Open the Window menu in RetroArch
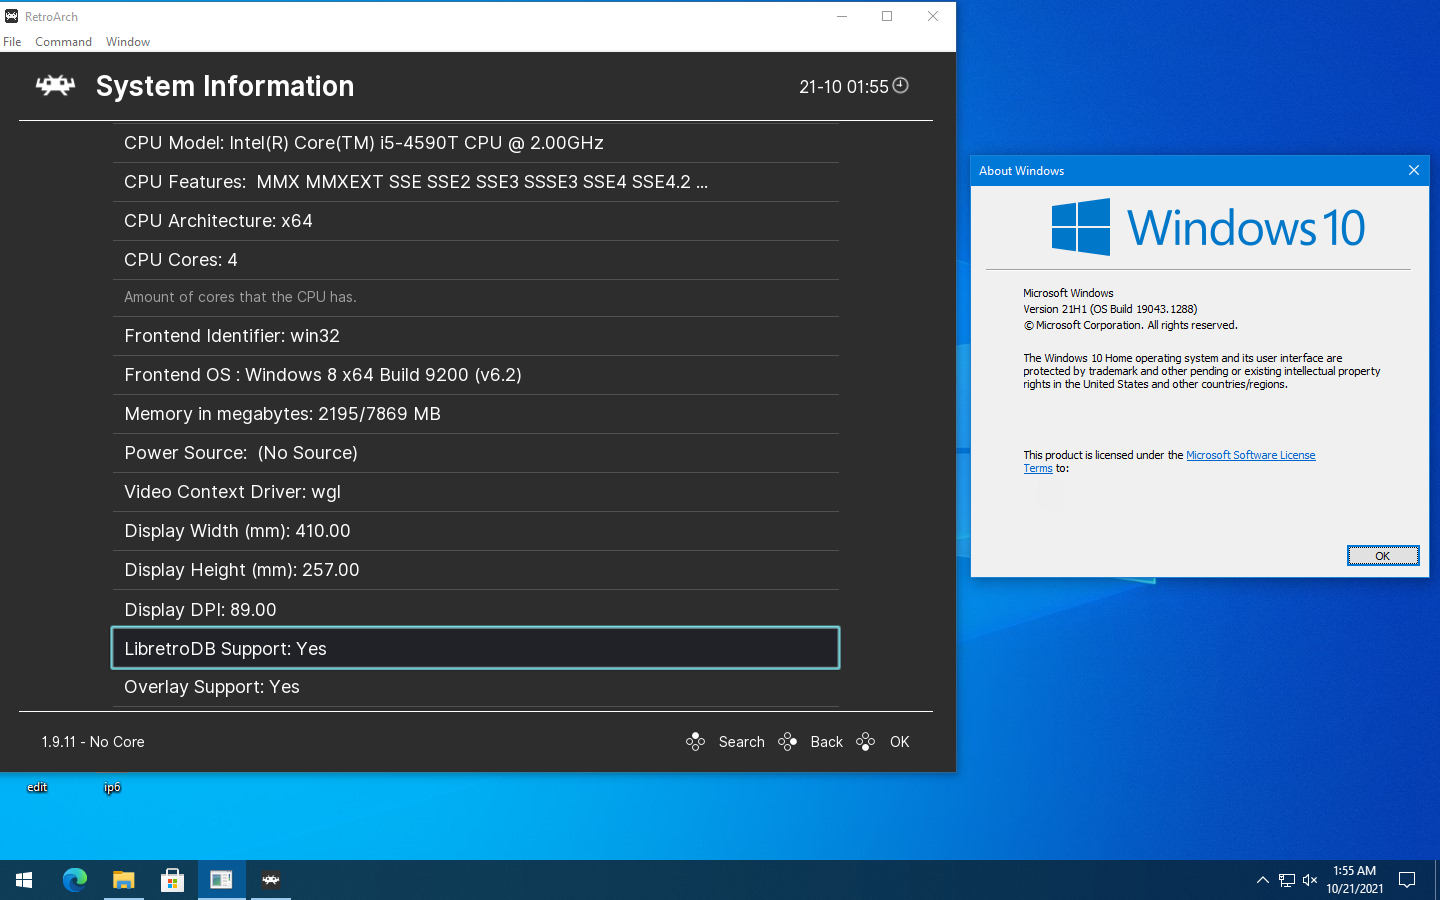The image size is (1440, 900). (128, 41)
